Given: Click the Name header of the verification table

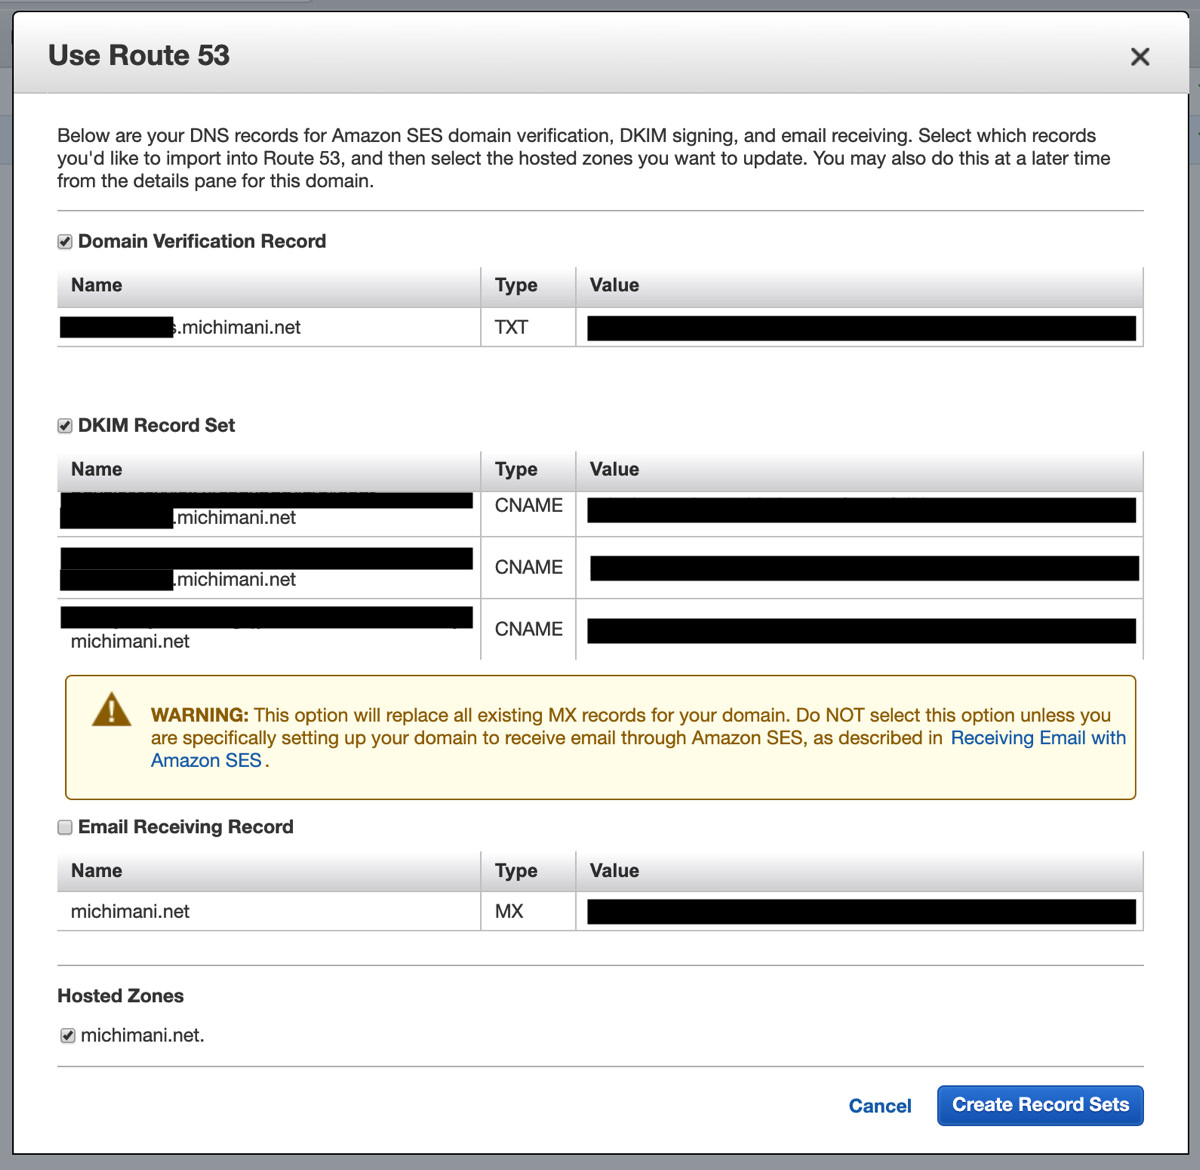Looking at the screenshot, I should click(96, 285).
